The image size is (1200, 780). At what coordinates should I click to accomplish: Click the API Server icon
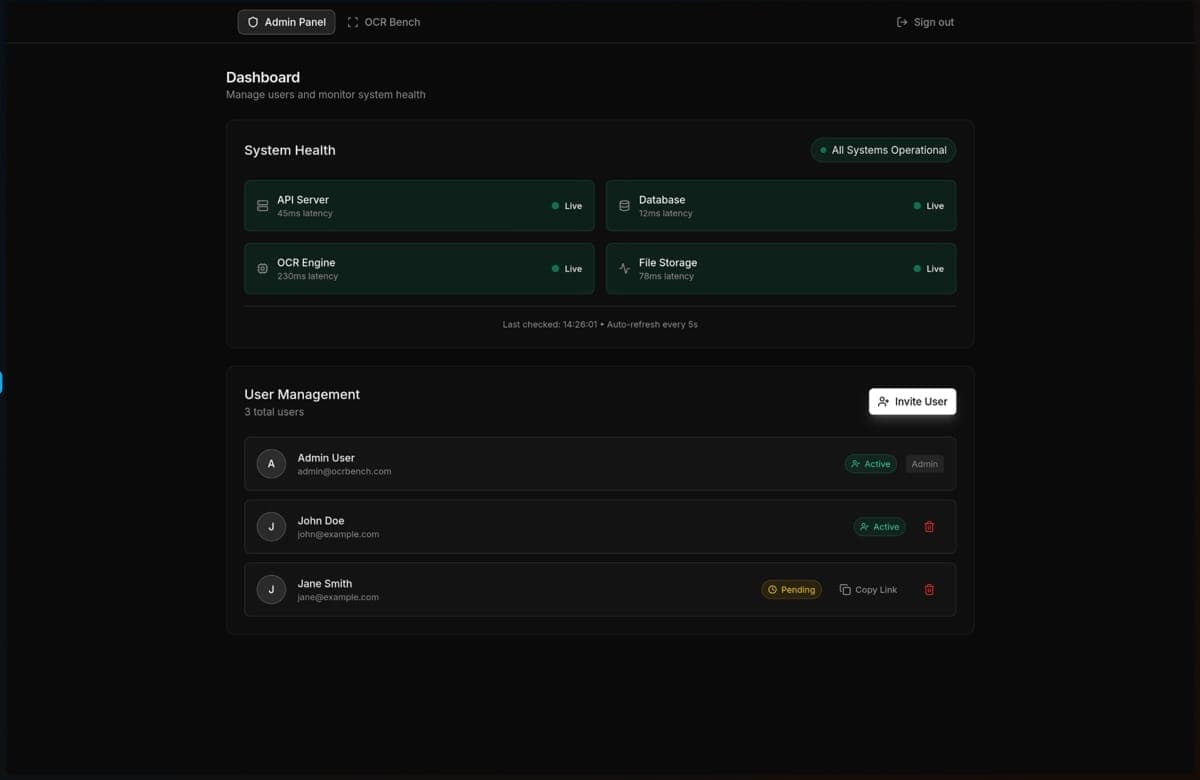[262, 206]
